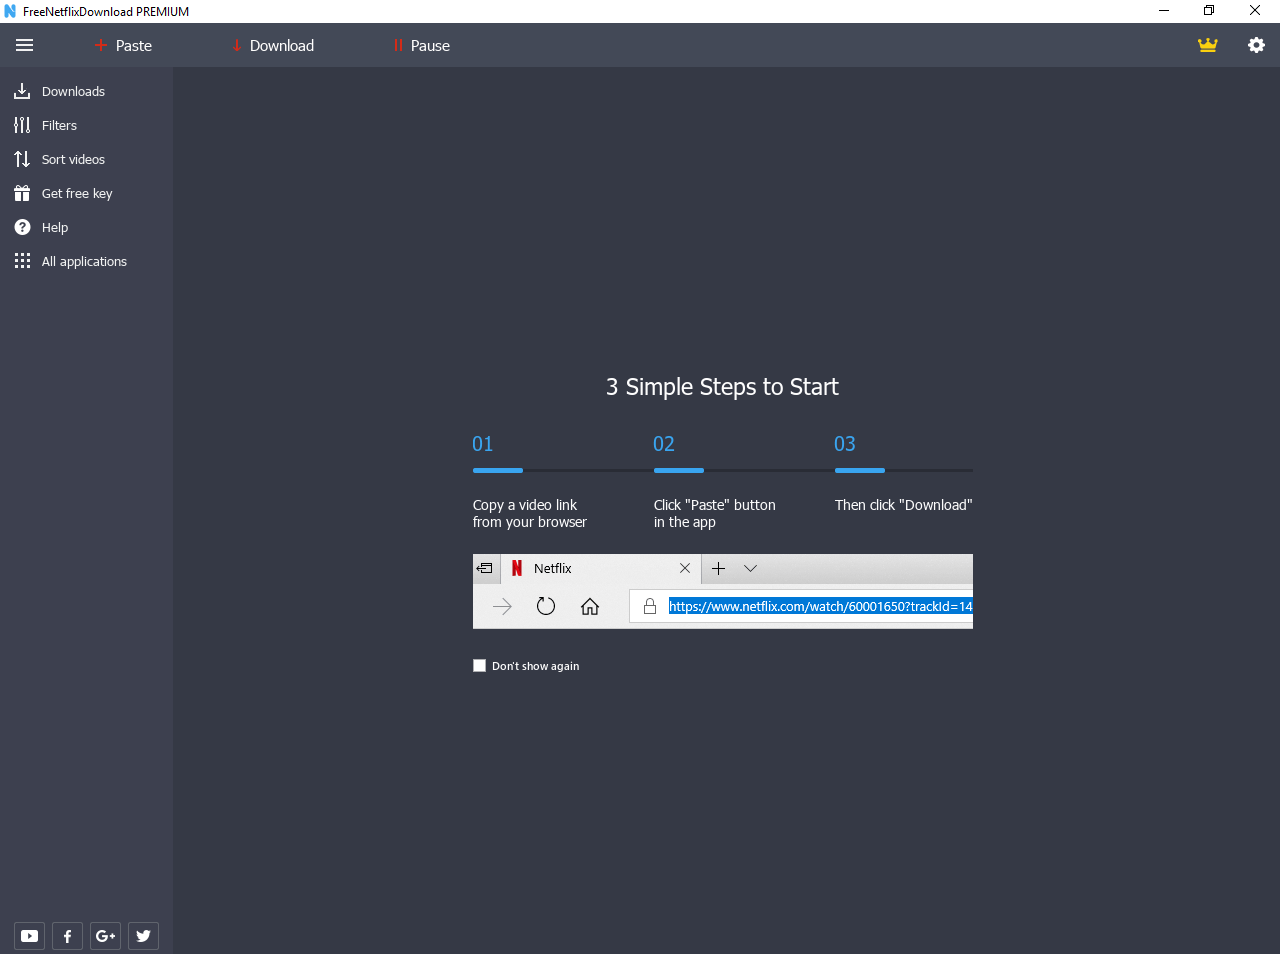
Task: Pause downloads with the Pause button
Action: (421, 46)
